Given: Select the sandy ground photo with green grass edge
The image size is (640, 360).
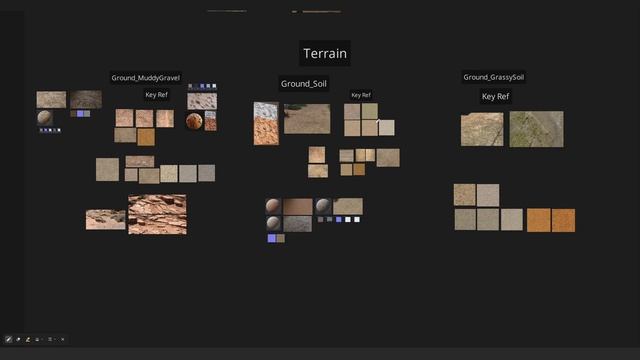Looking at the screenshot, I should [x=307, y=119].
